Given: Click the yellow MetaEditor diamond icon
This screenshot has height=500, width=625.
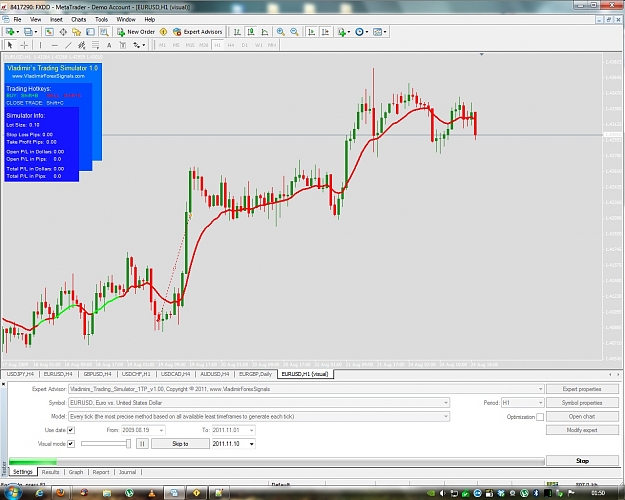Looking at the screenshot, I should point(163,32).
